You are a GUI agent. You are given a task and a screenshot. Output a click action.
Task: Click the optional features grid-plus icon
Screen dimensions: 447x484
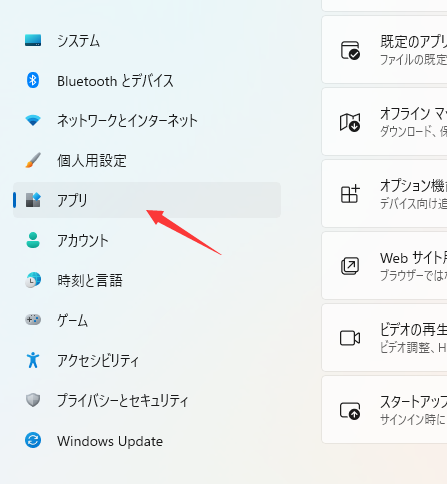click(x=350, y=194)
